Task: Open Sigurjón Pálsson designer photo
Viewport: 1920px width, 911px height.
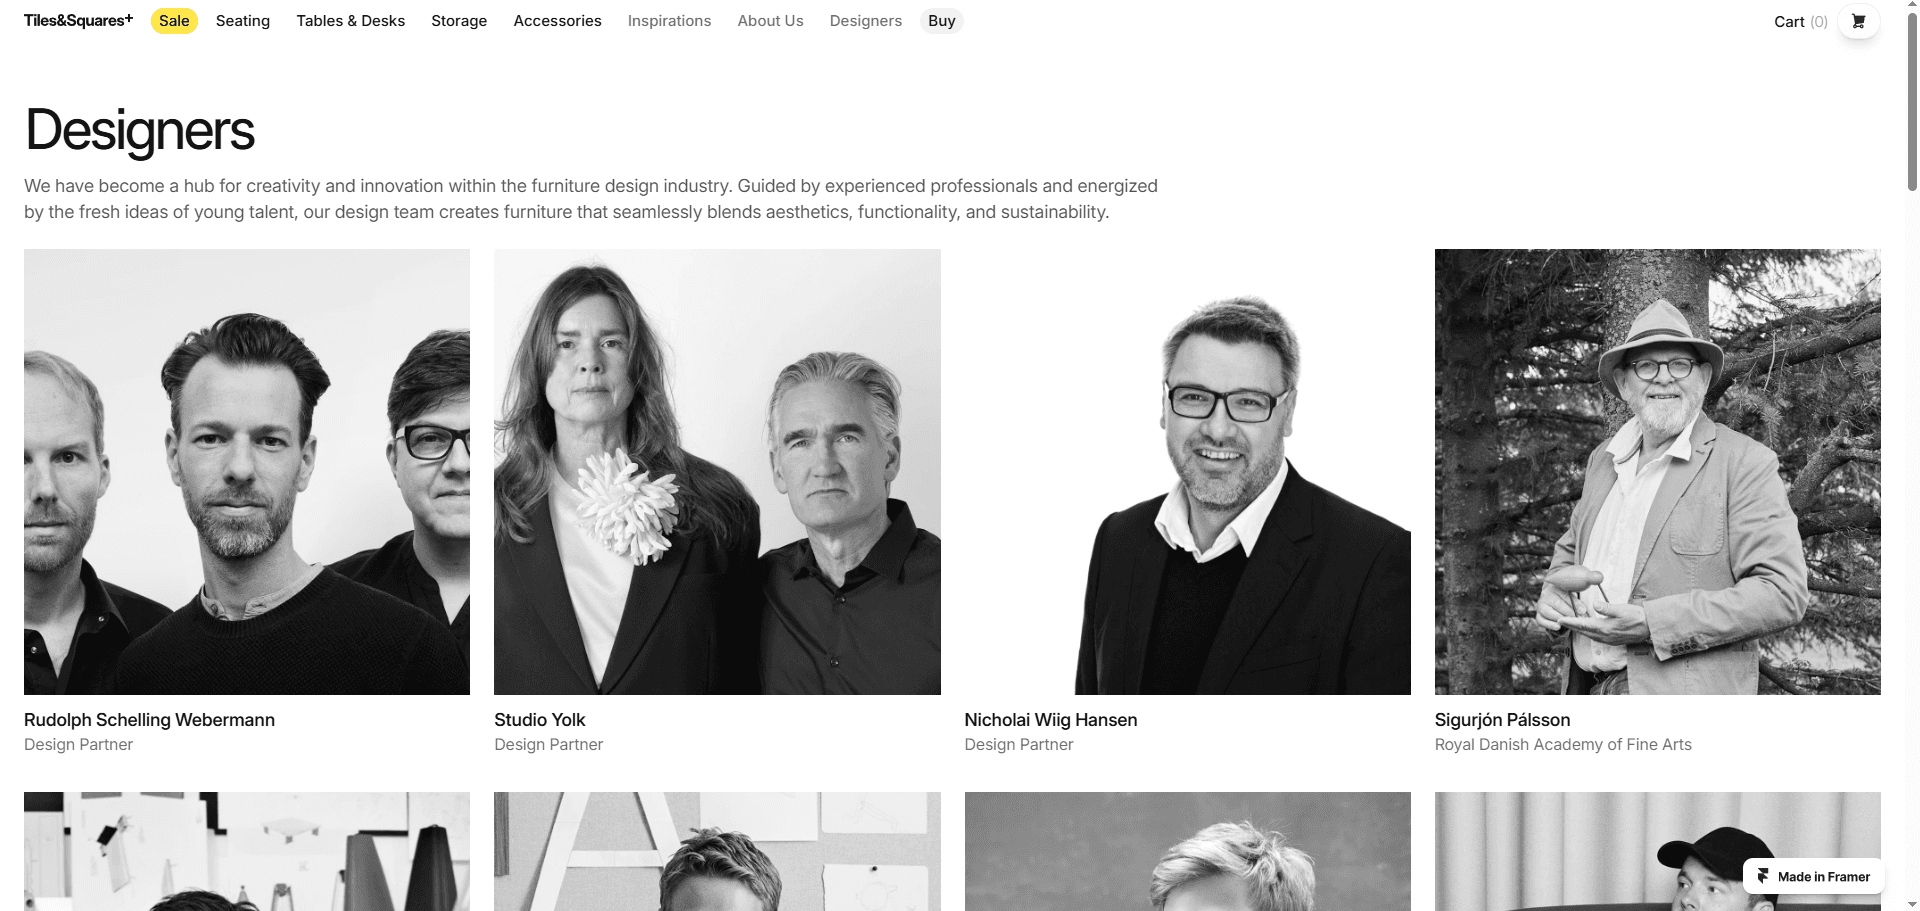Action: pos(1657,472)
